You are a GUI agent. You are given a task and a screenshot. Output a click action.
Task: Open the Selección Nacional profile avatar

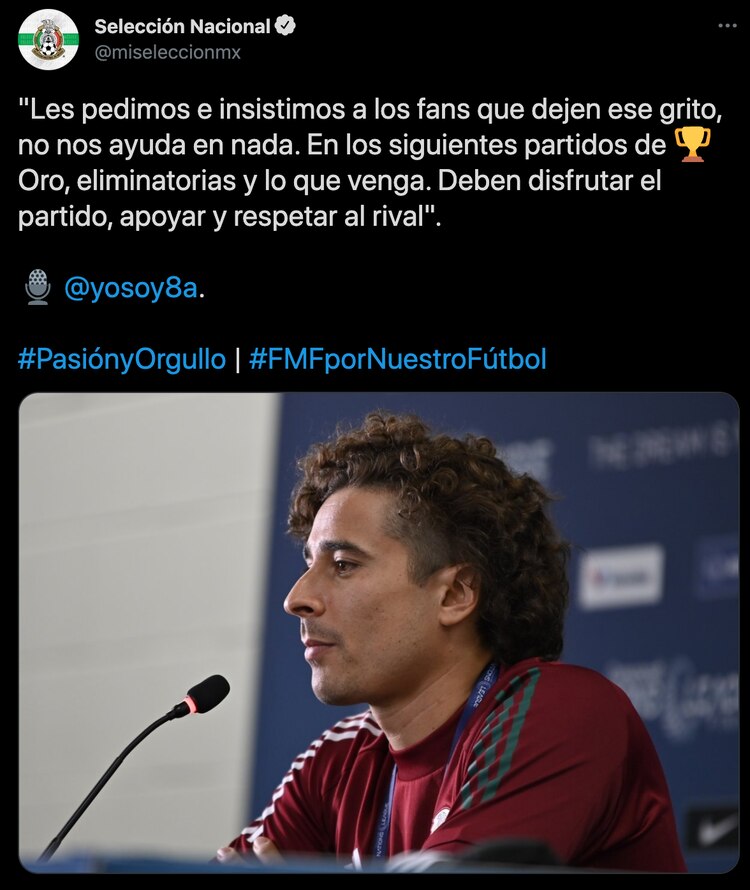[x=48, y=39]
